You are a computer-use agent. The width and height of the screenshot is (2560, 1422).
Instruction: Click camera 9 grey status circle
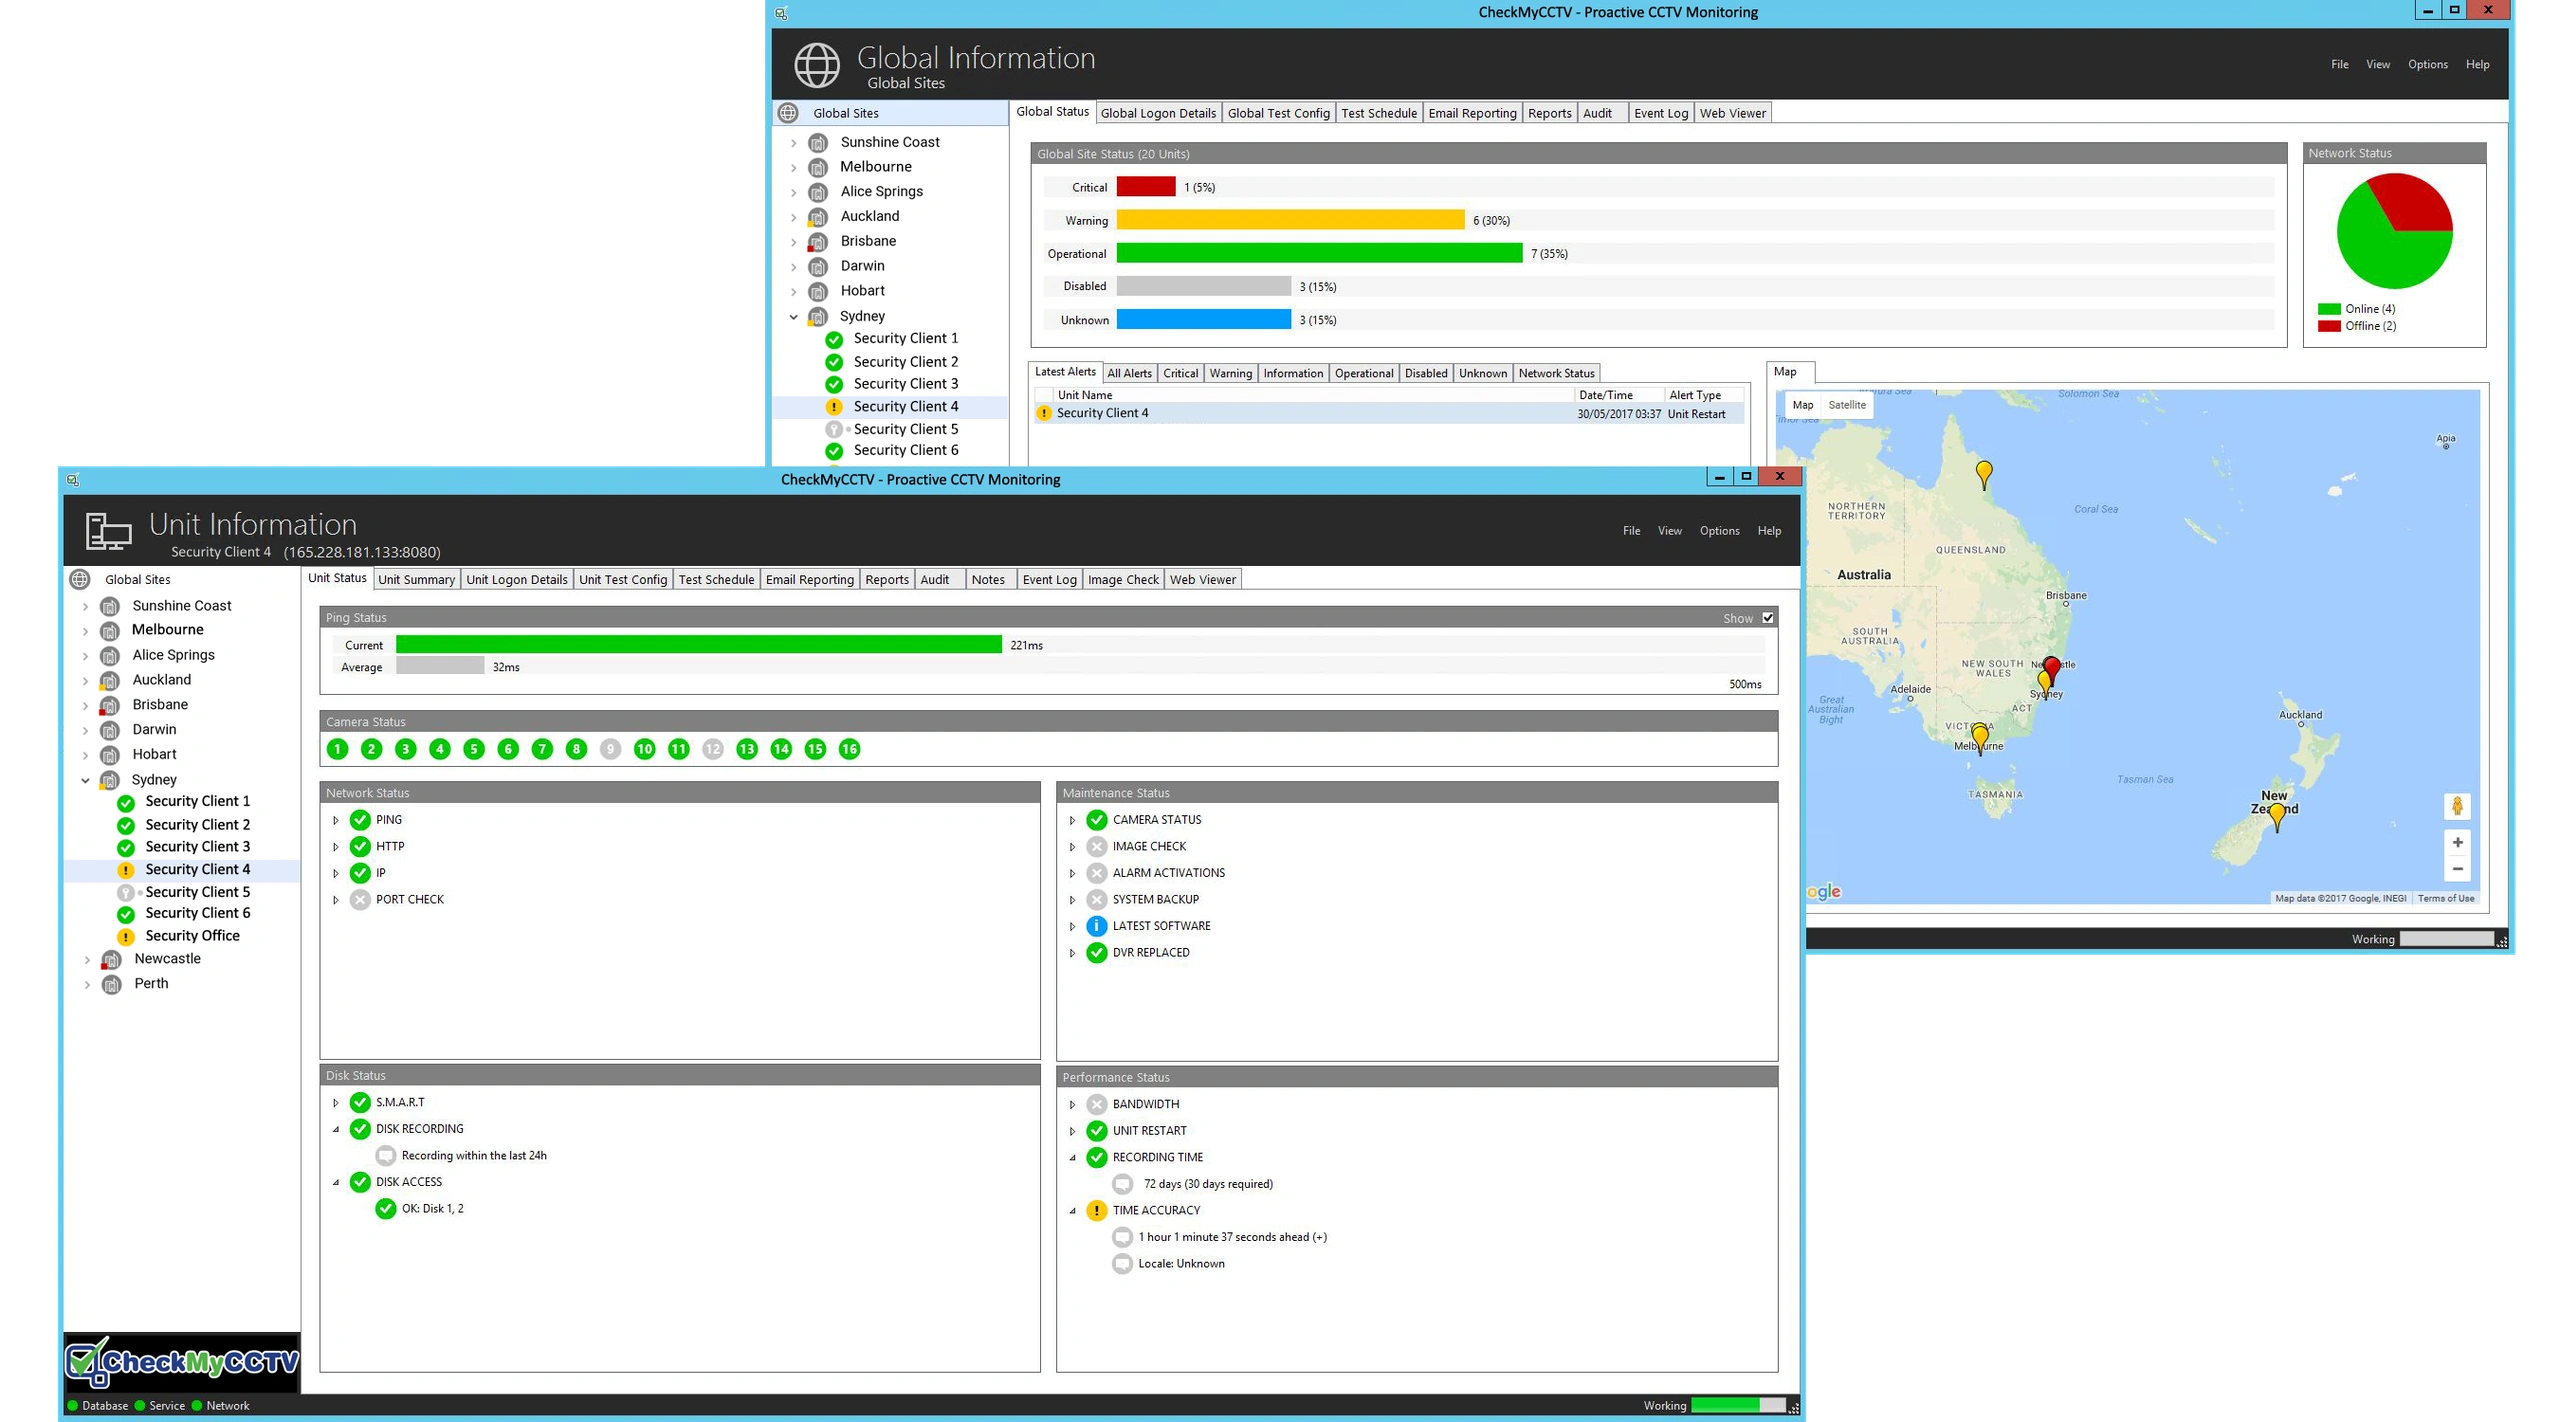pyautogui.click(x=610, y=749)
